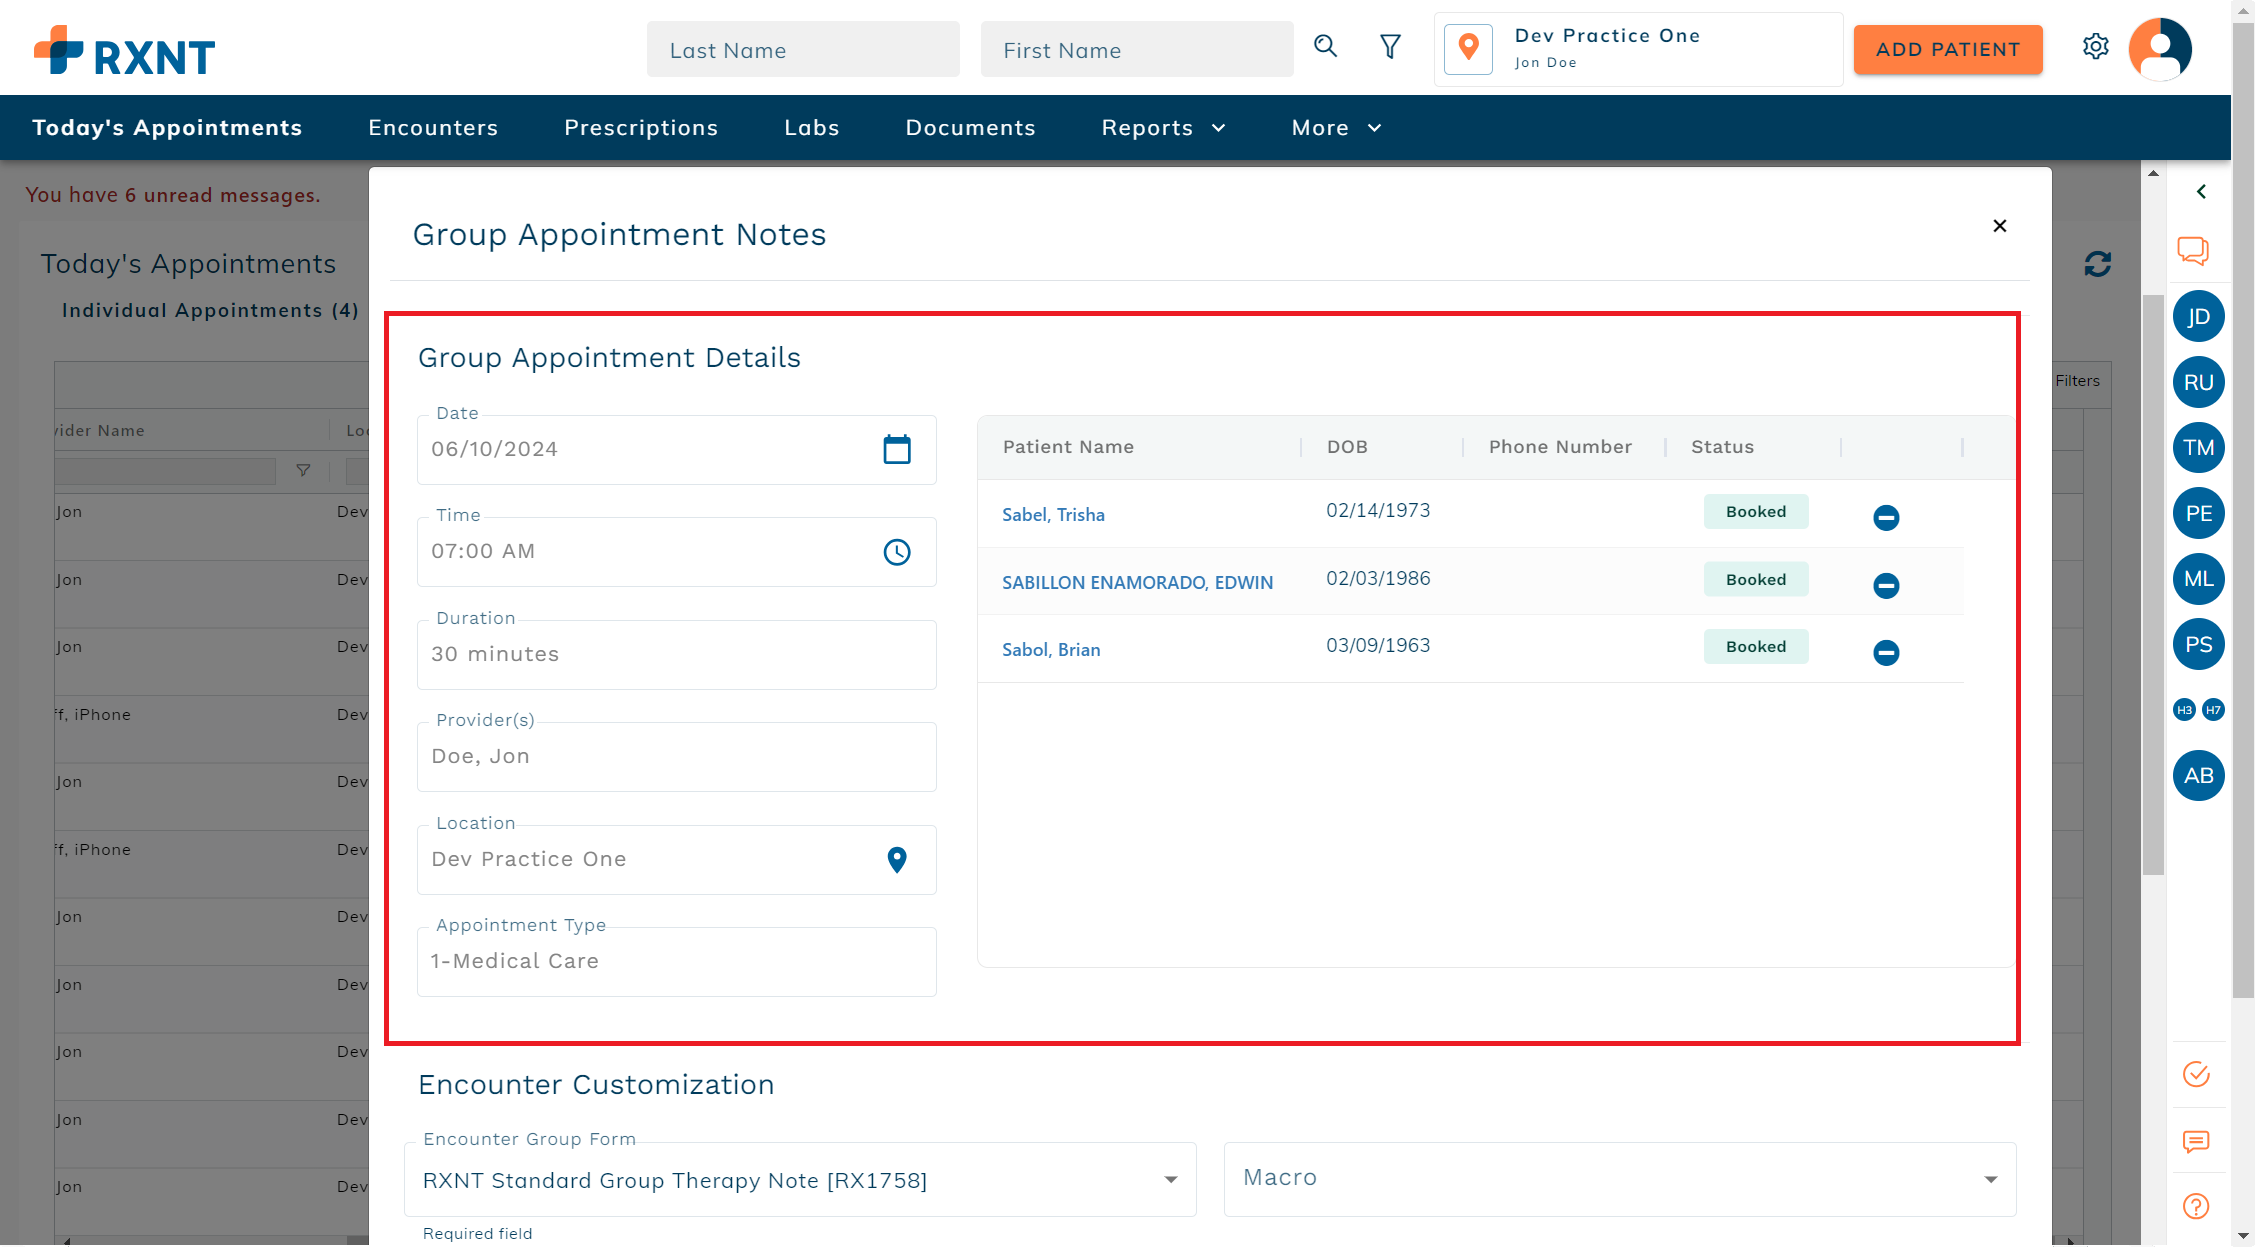
Task: Click the Dev Practice One location selector
Action: (1638, 49)
